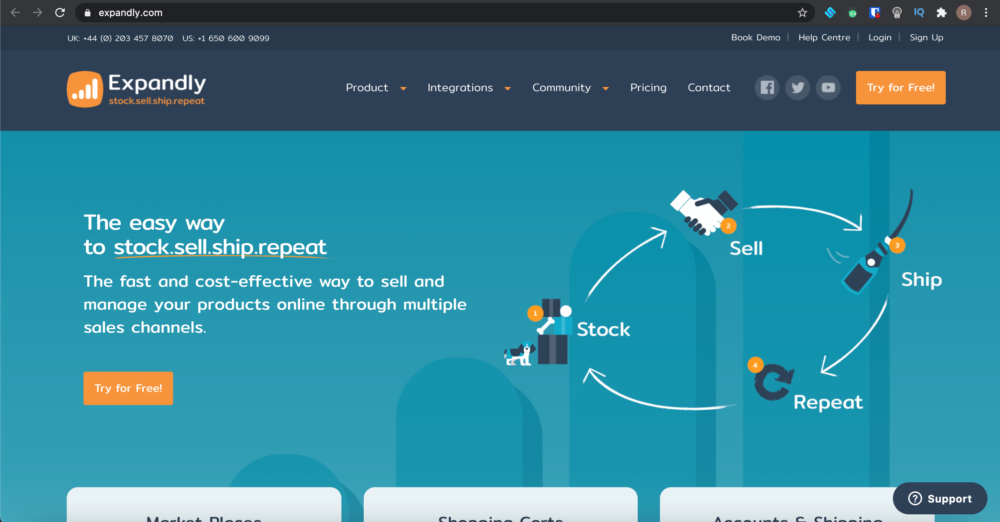This screenshot has height=522, width=1000.
Task: Click the IQ extension icon
Action: [x=919, y=12]
